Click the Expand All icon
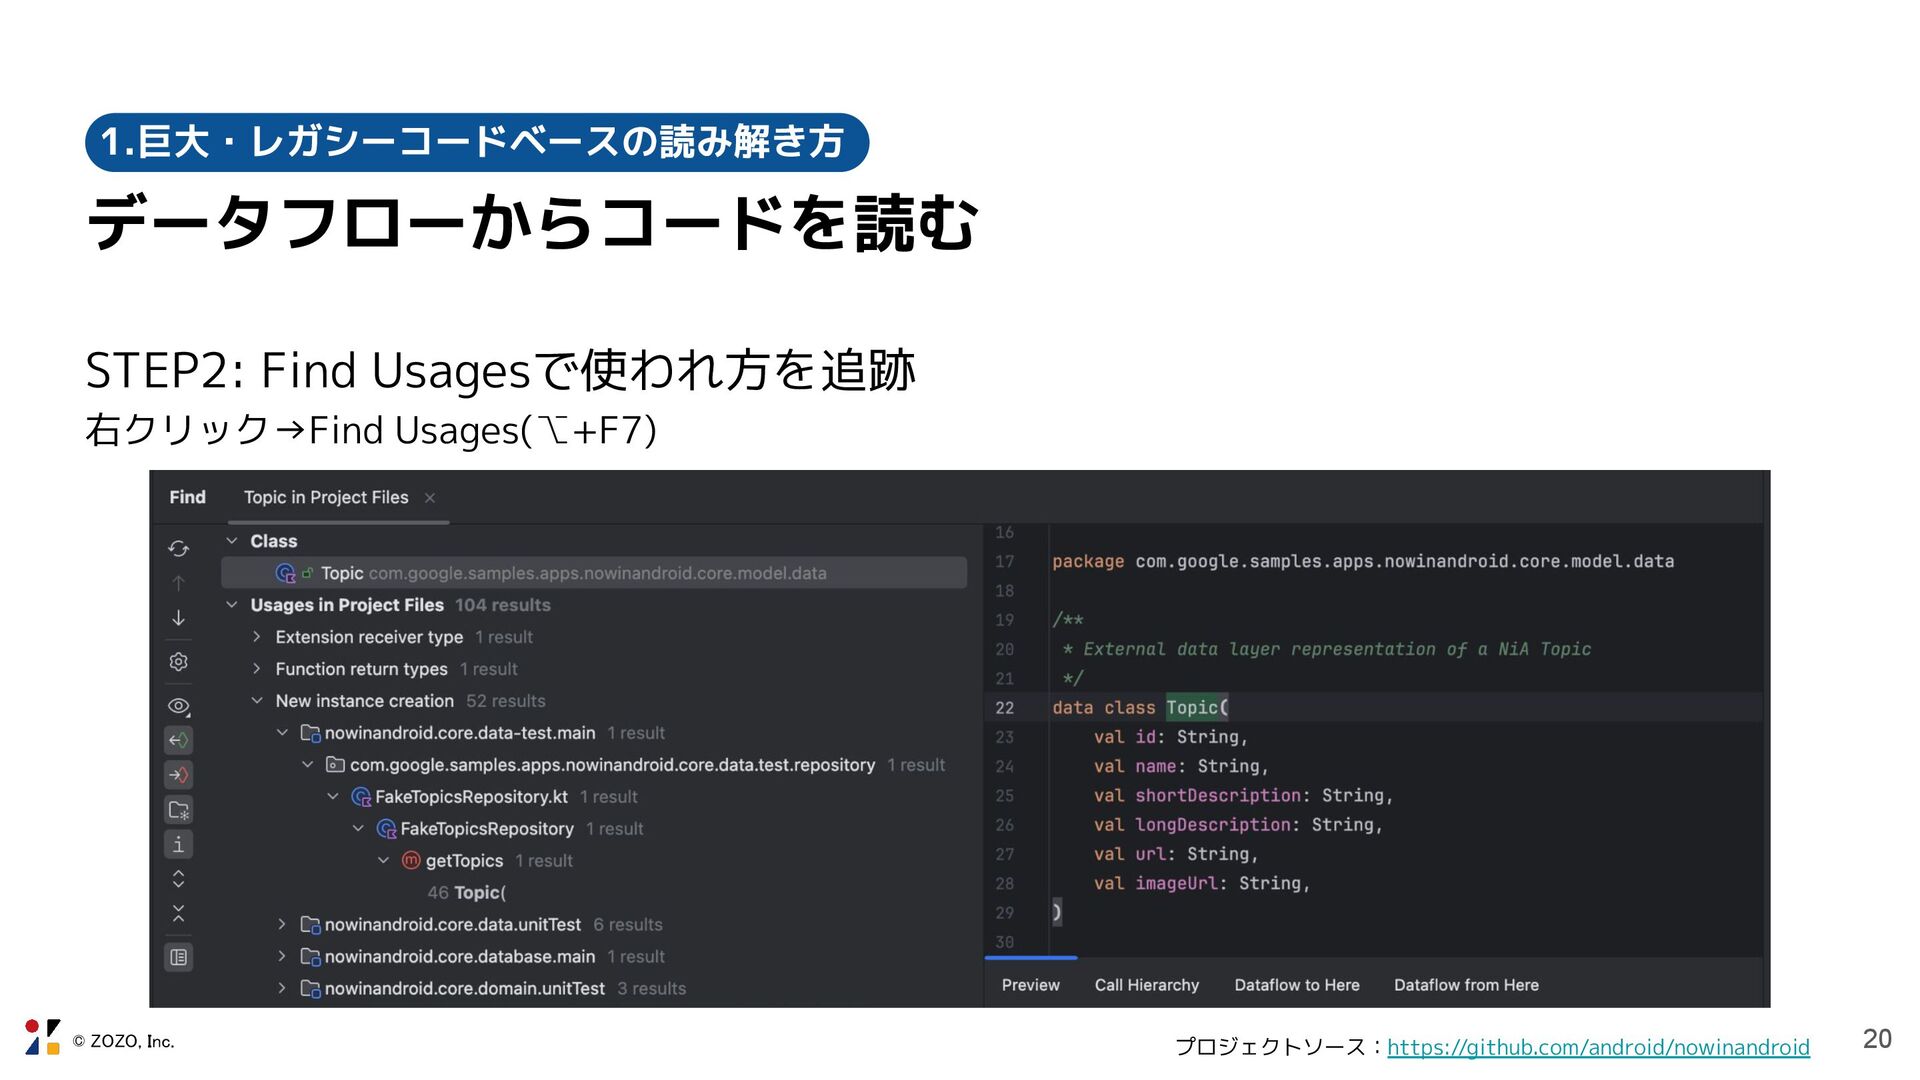This screenshot has height=1080, width=1920. (178, 879)
